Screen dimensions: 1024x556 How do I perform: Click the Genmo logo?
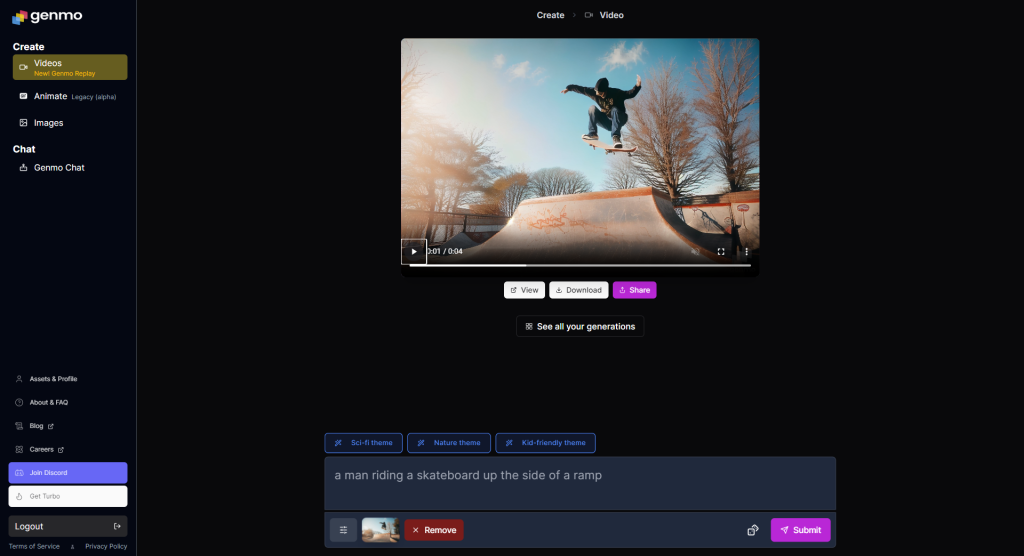47,16
